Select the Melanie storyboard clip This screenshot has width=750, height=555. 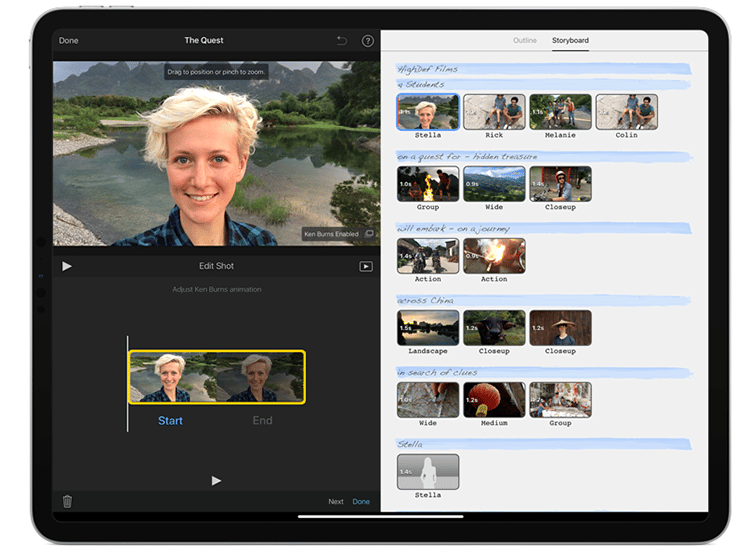coord(560,112)
